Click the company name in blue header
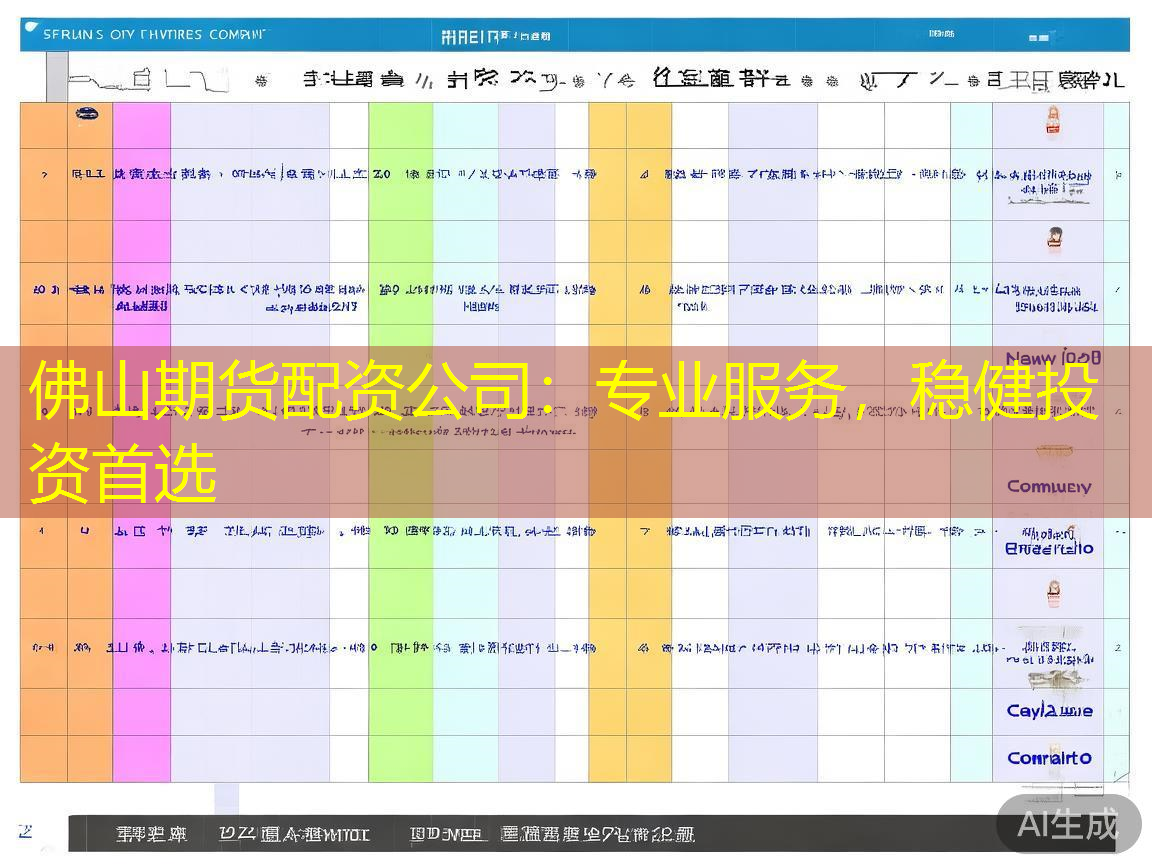This screenshot has width=1152, height=864. coord(154,35)
